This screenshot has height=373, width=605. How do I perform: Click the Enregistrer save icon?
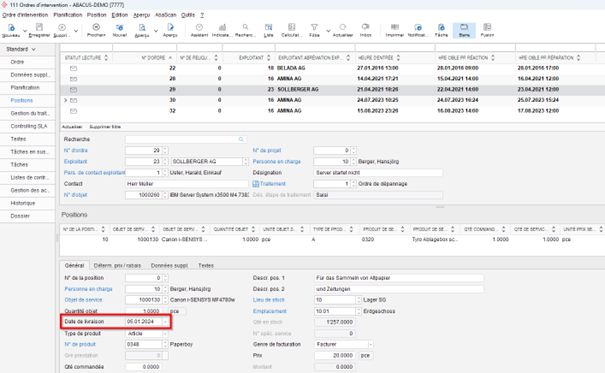39,27
